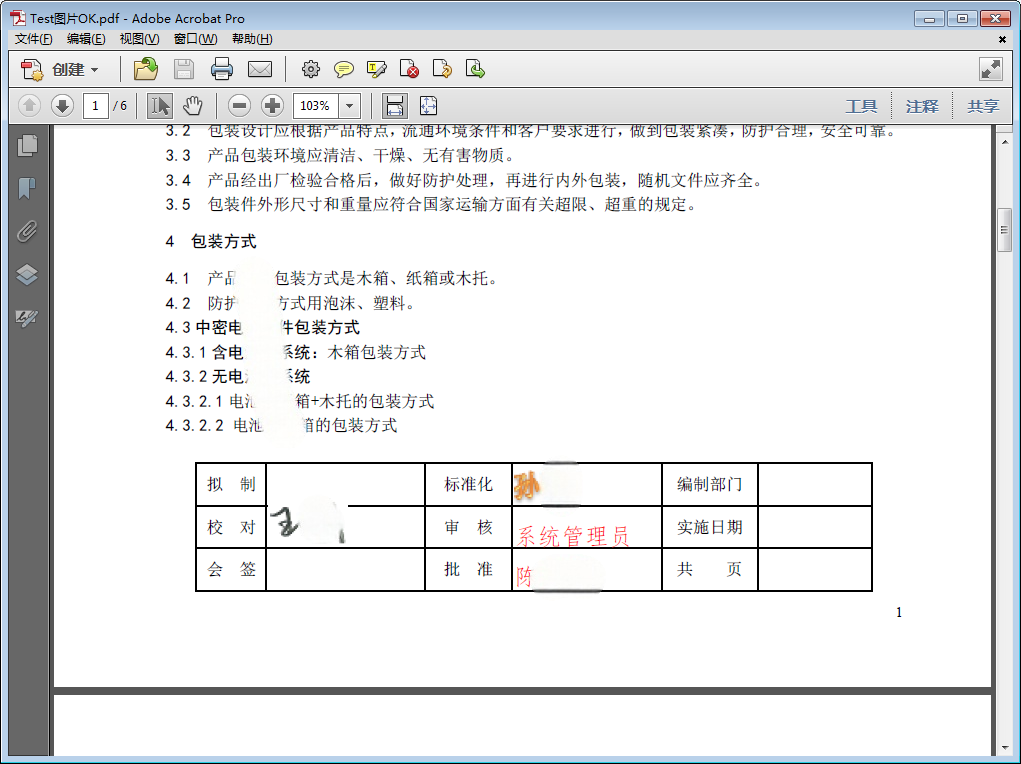Add a sticky note comment

pyautogui.click(x=343, y=69)
